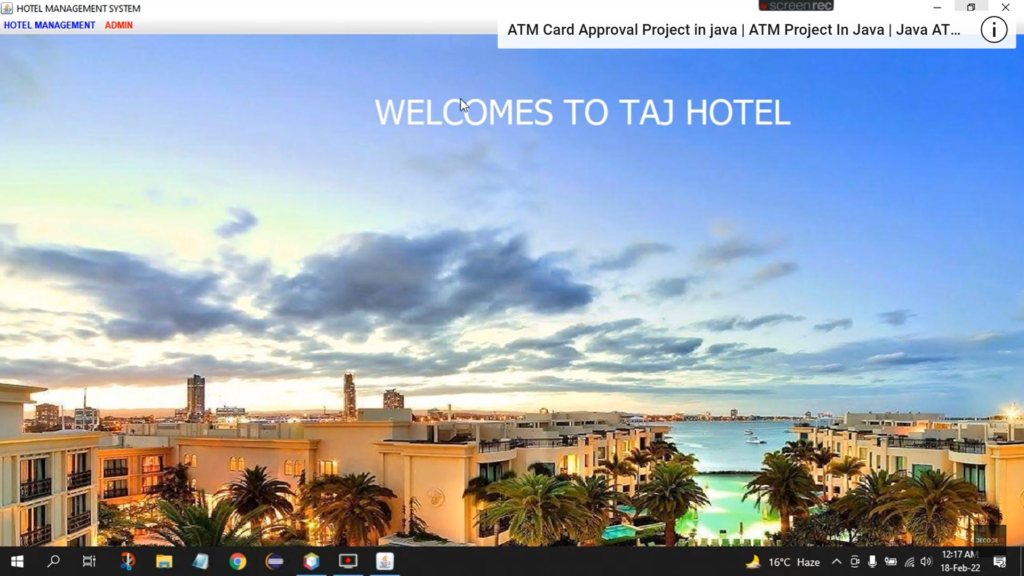Open the Wi-Fi network tray icon
Image resolution: width=1024 pixels, height=576 pixels.
pos(909,562)
